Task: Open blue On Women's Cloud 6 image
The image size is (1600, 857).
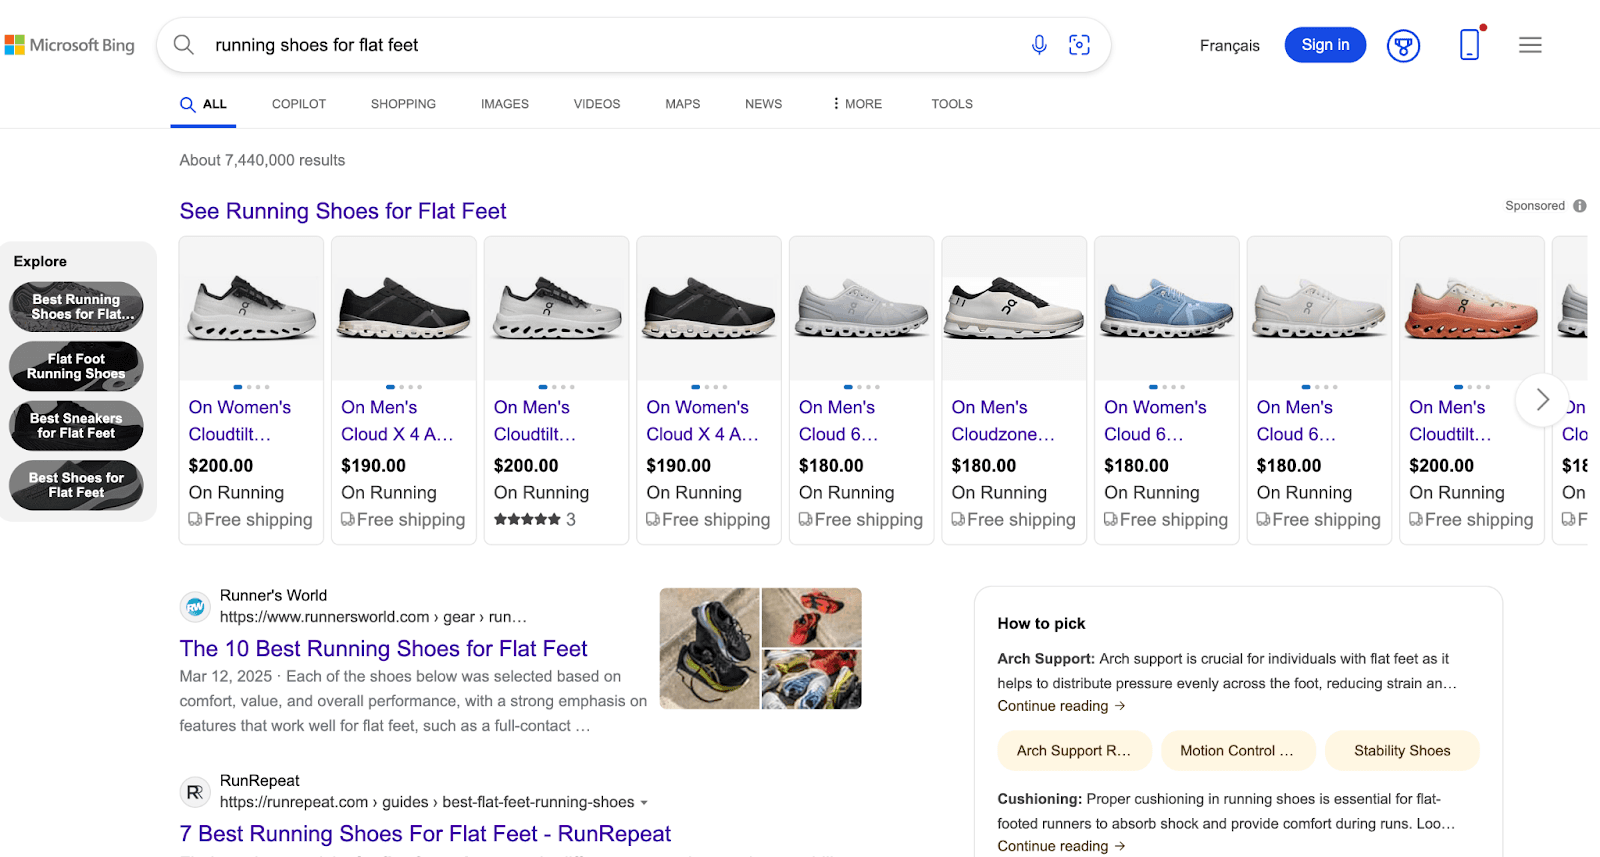Action: [x=1167, y=308]
